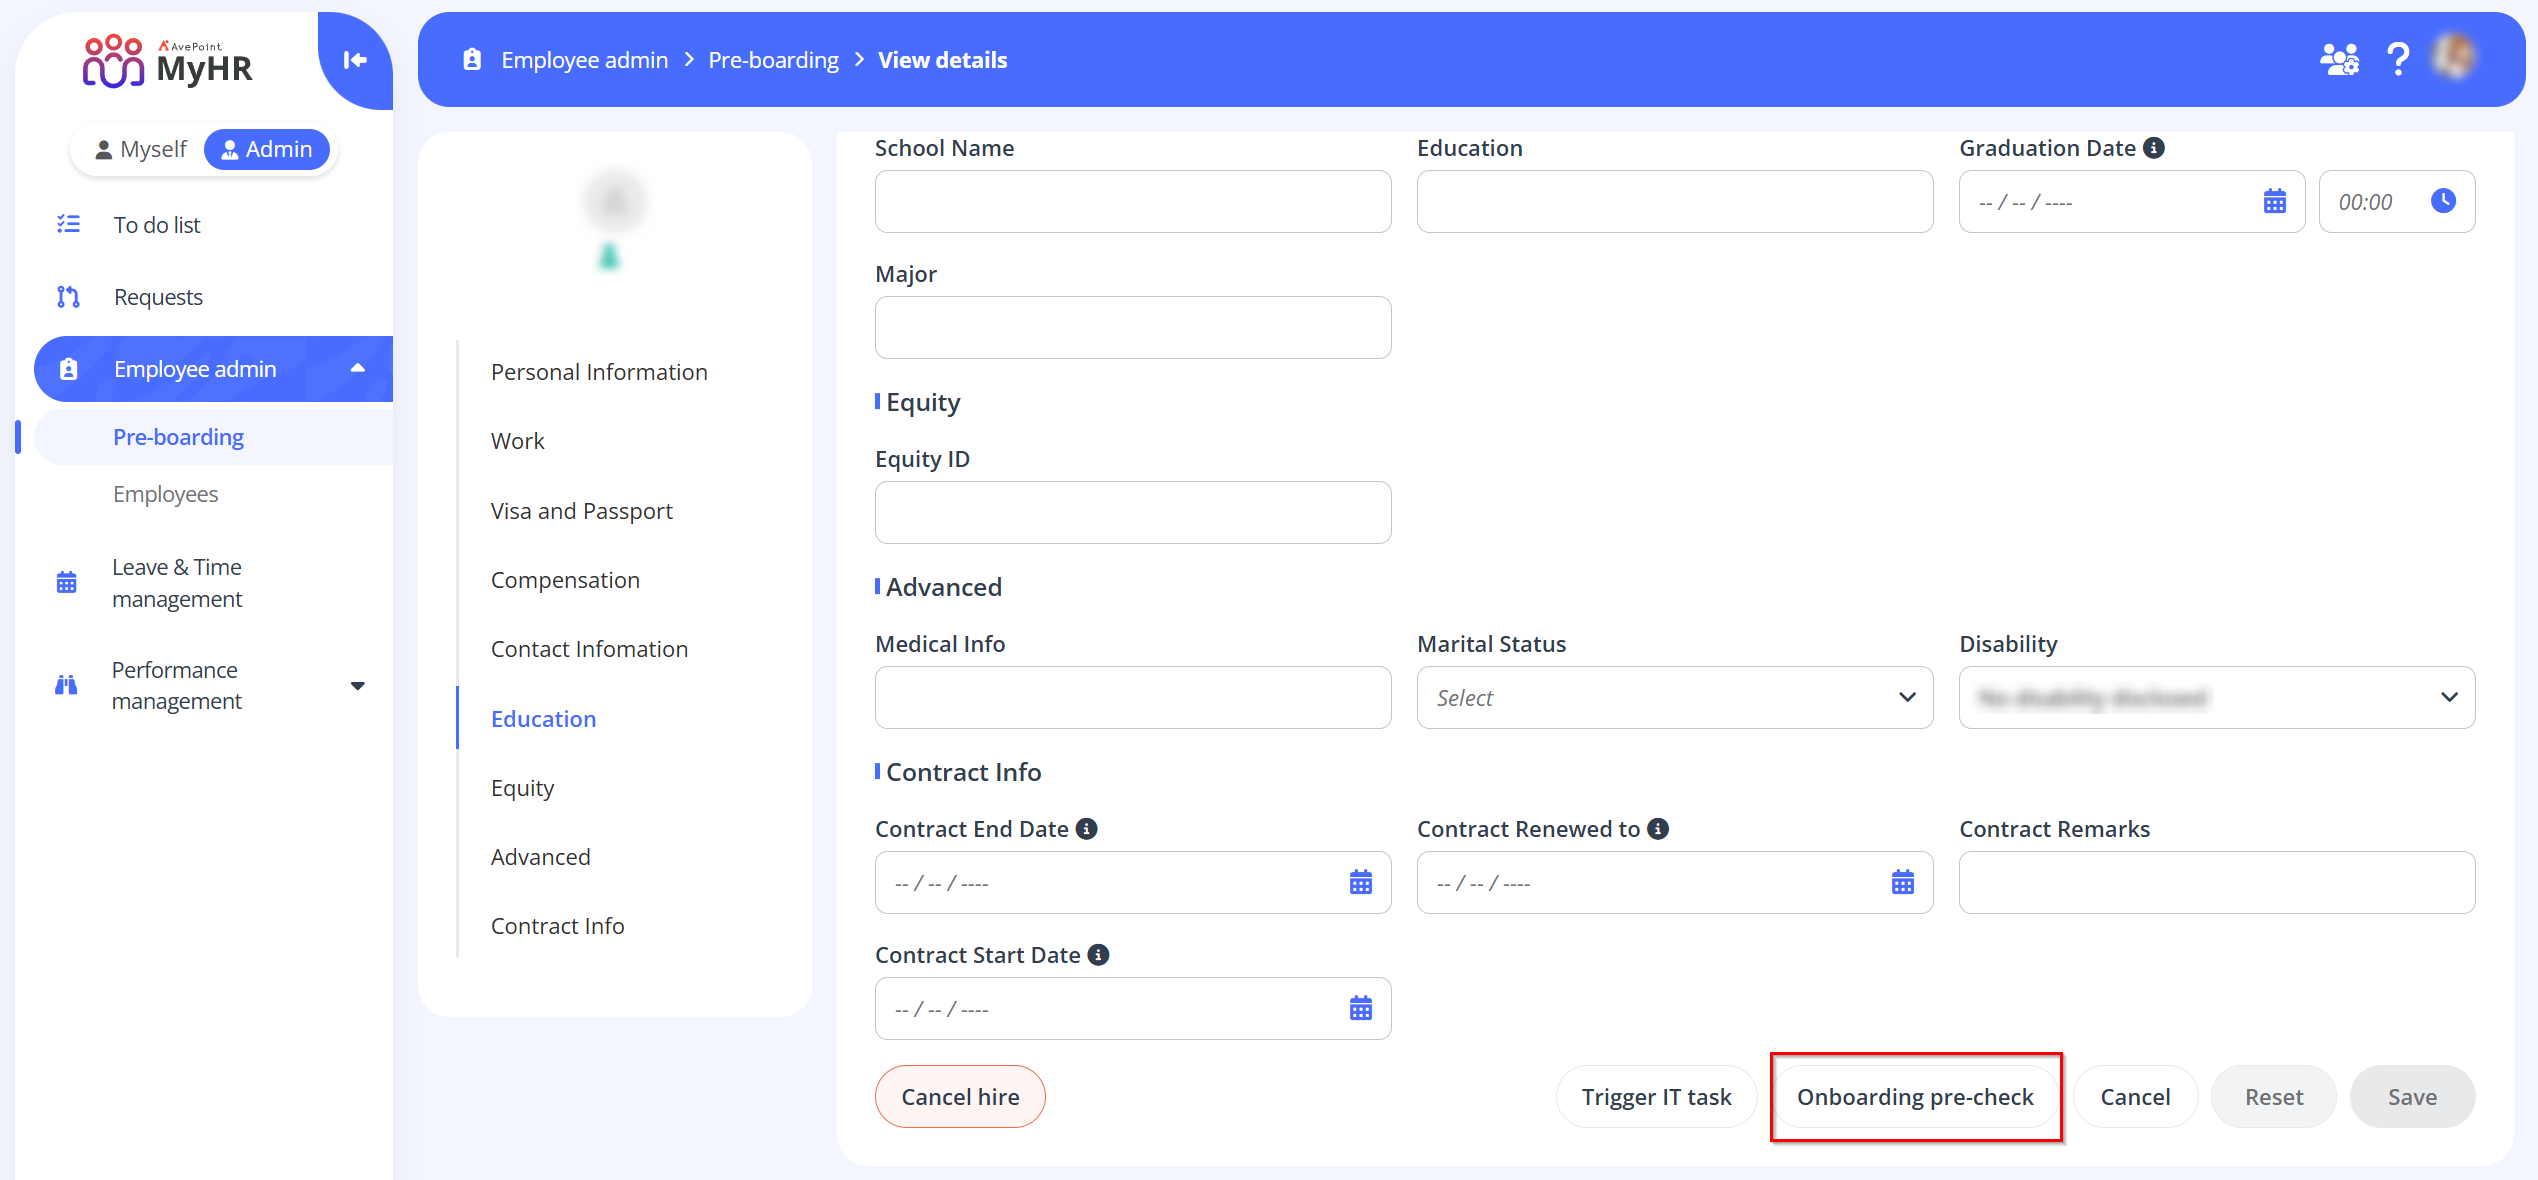This screenshot has width=2538, height=1180.
Task: Expand the Performance management section
Action: (357, 686)
